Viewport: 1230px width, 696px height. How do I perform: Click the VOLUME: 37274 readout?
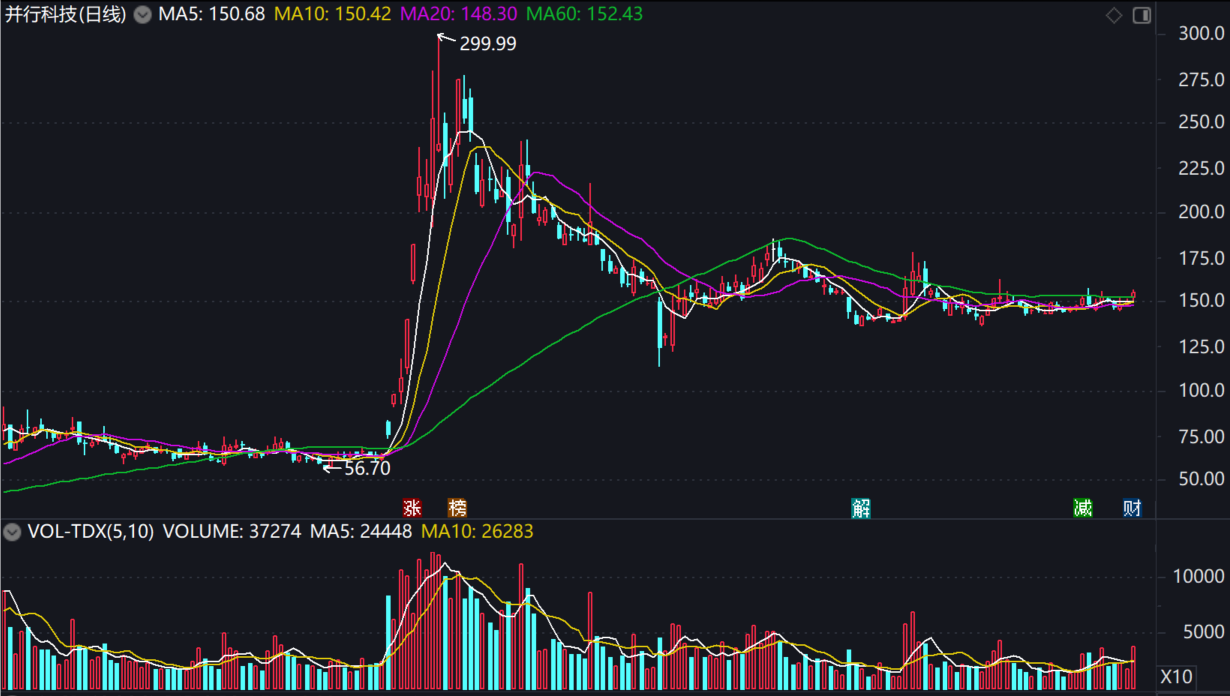click(x=232, y=532)
